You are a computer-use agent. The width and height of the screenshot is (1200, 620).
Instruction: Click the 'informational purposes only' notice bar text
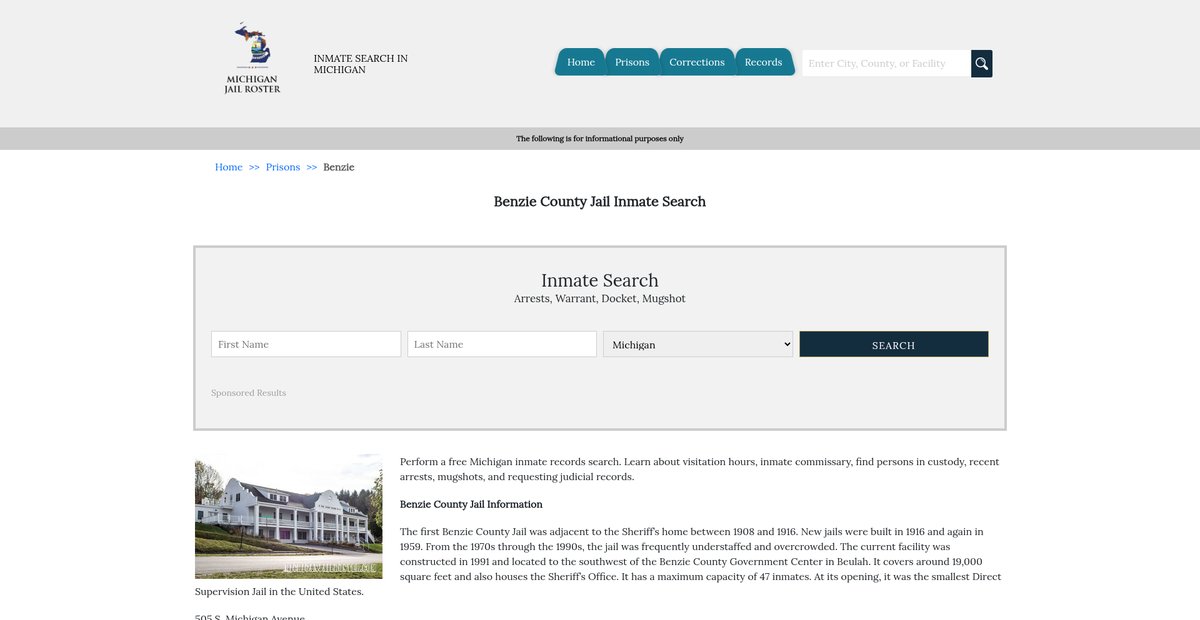[600, 139]
